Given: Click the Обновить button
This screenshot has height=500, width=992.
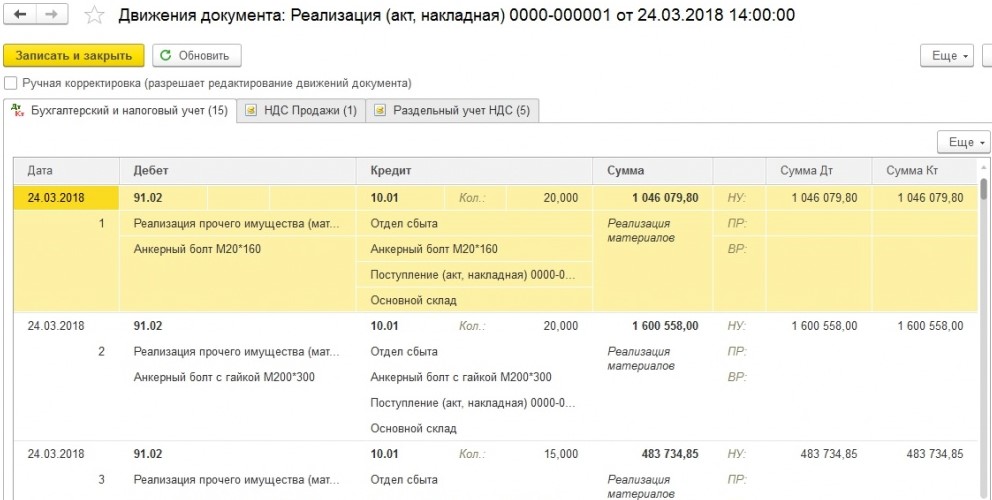Looking at the screenshot, I should [x=195, y=56].
